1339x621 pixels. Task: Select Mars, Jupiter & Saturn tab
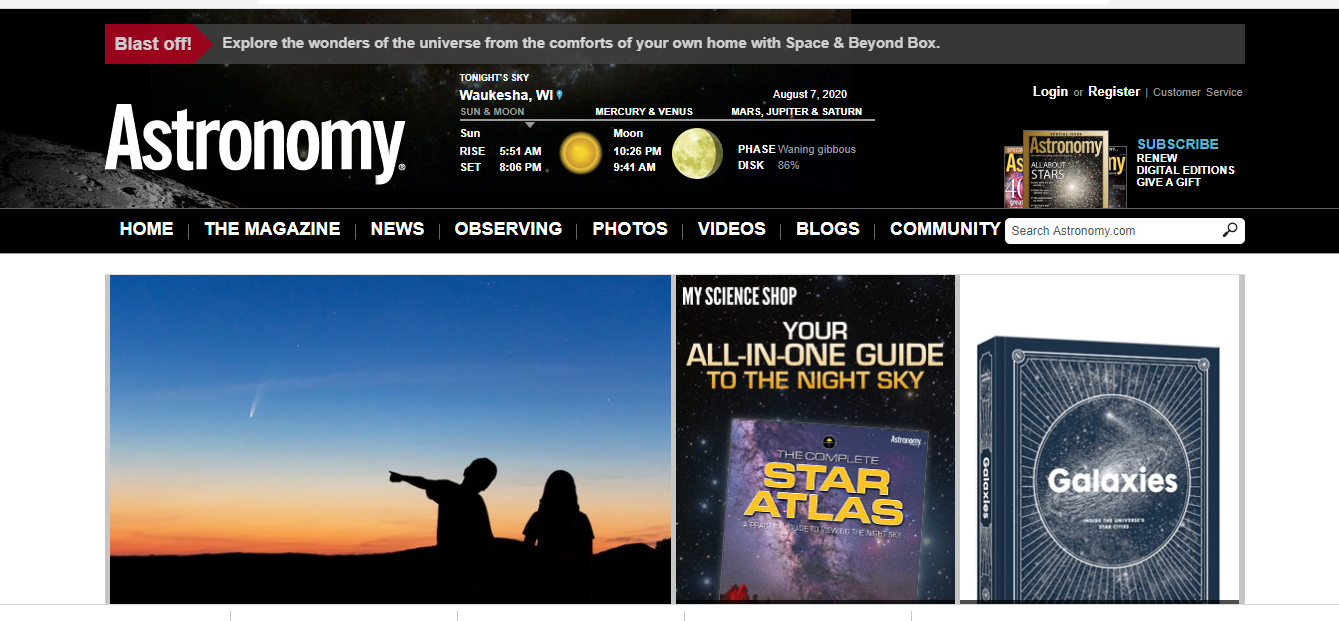click(796, 112)
